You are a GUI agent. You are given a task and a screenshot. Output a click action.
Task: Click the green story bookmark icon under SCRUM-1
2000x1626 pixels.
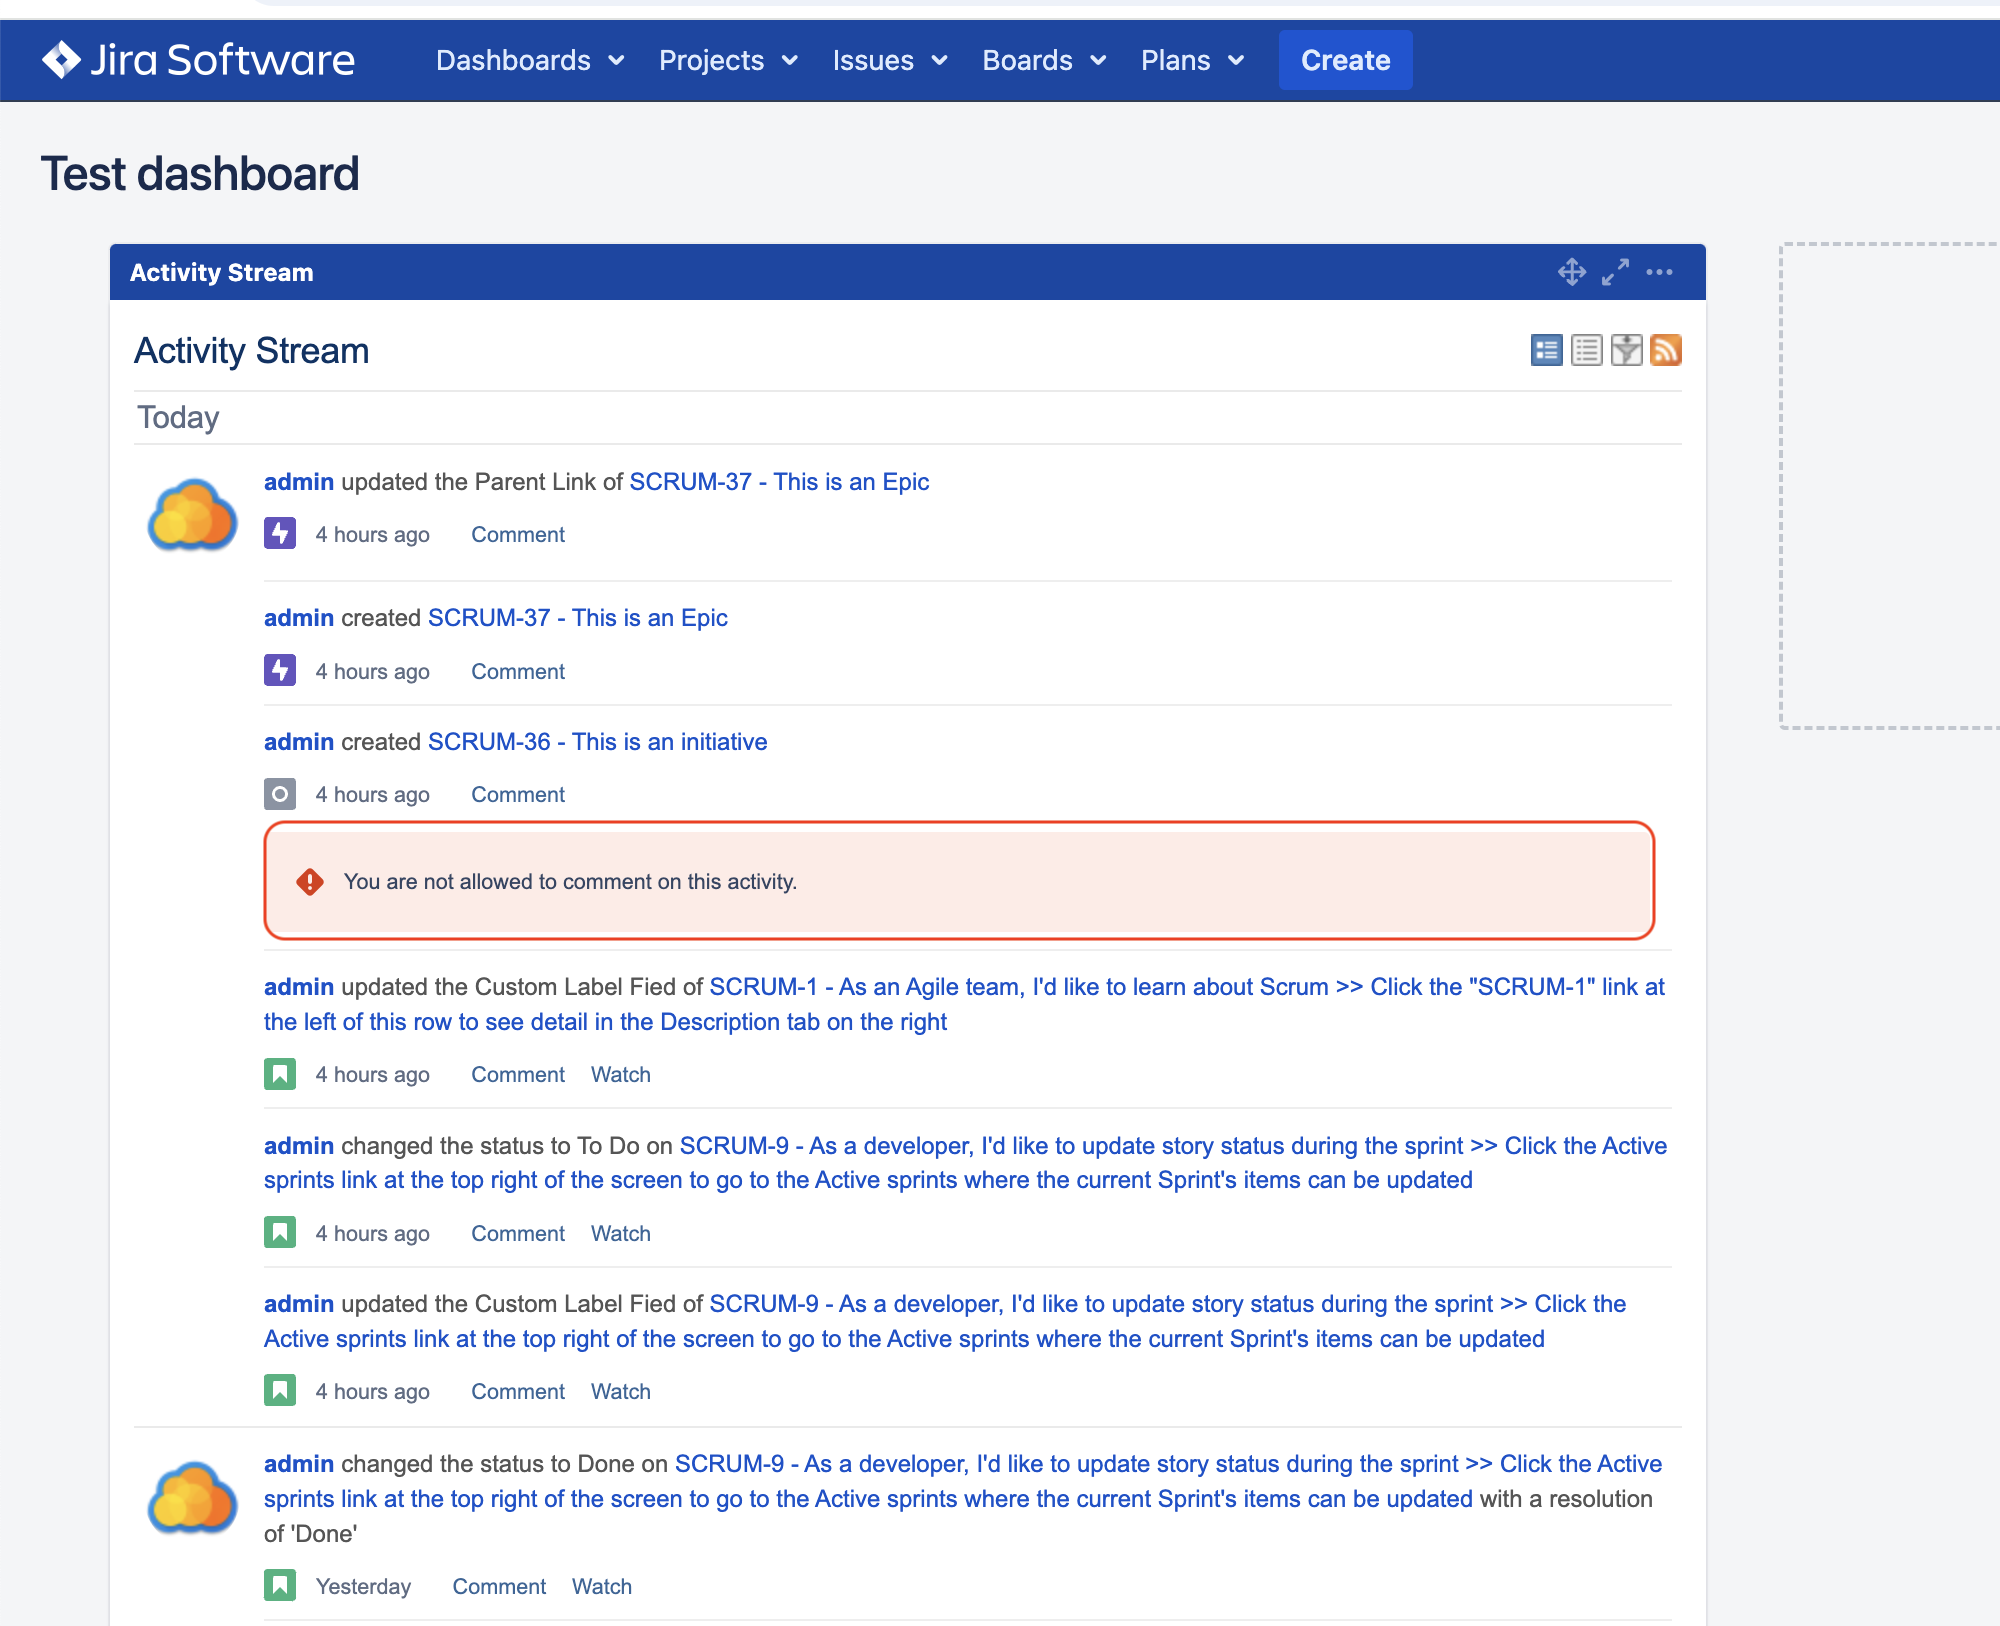tap(280, 1074)
